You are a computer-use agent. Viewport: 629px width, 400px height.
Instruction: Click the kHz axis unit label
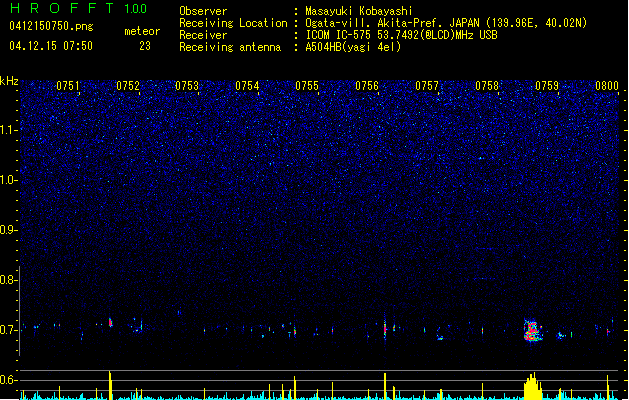coord(9,81)
